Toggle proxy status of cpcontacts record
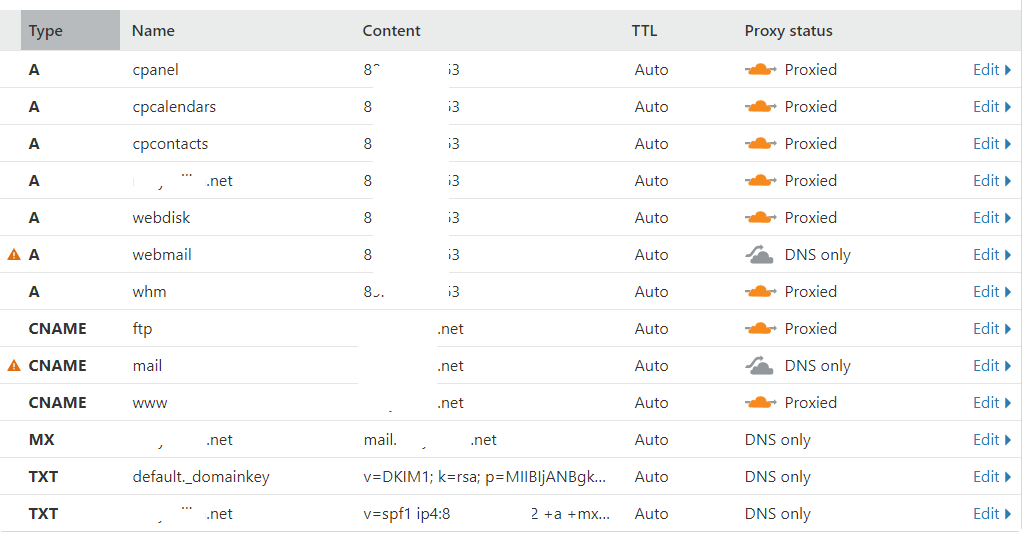This screenshot has width=1022, height=534. tap(760, 143)
